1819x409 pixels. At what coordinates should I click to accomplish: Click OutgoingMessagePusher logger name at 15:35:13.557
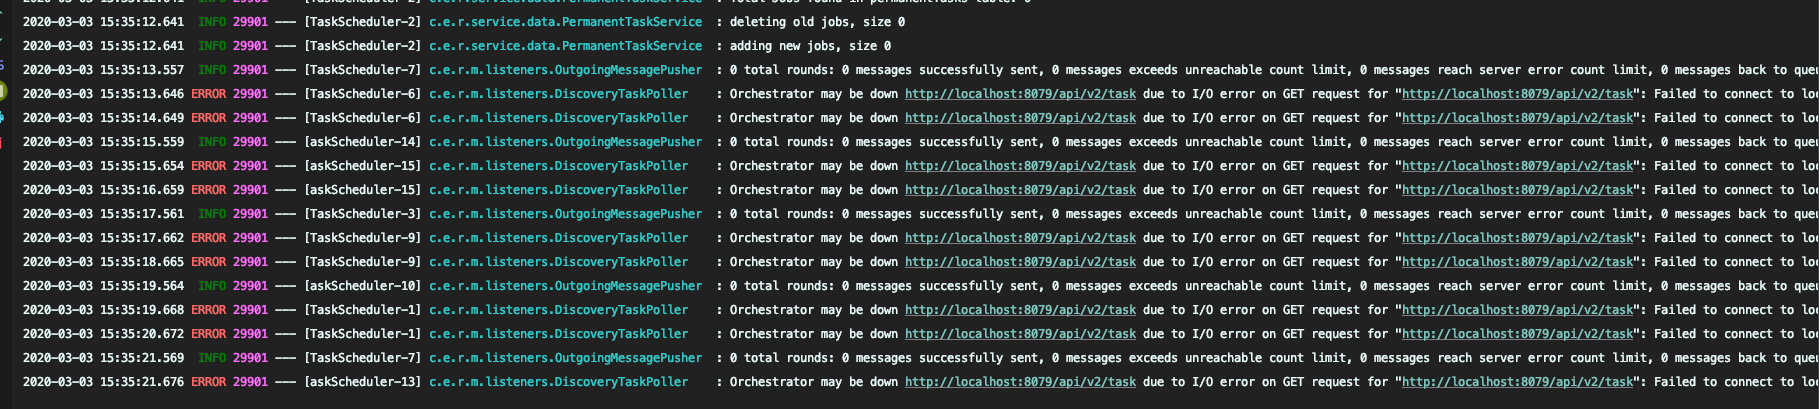[565, 70]
